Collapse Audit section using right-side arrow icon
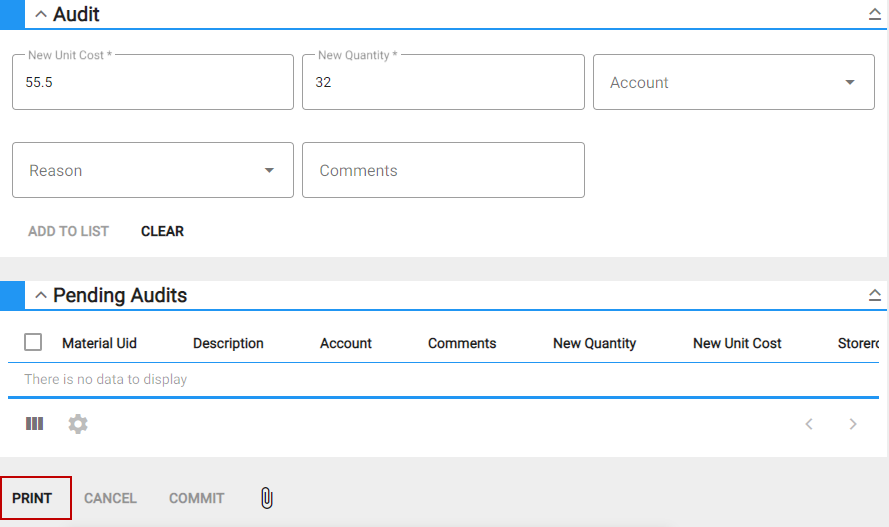This screenshot has width=889, height=527. [875, 15]
